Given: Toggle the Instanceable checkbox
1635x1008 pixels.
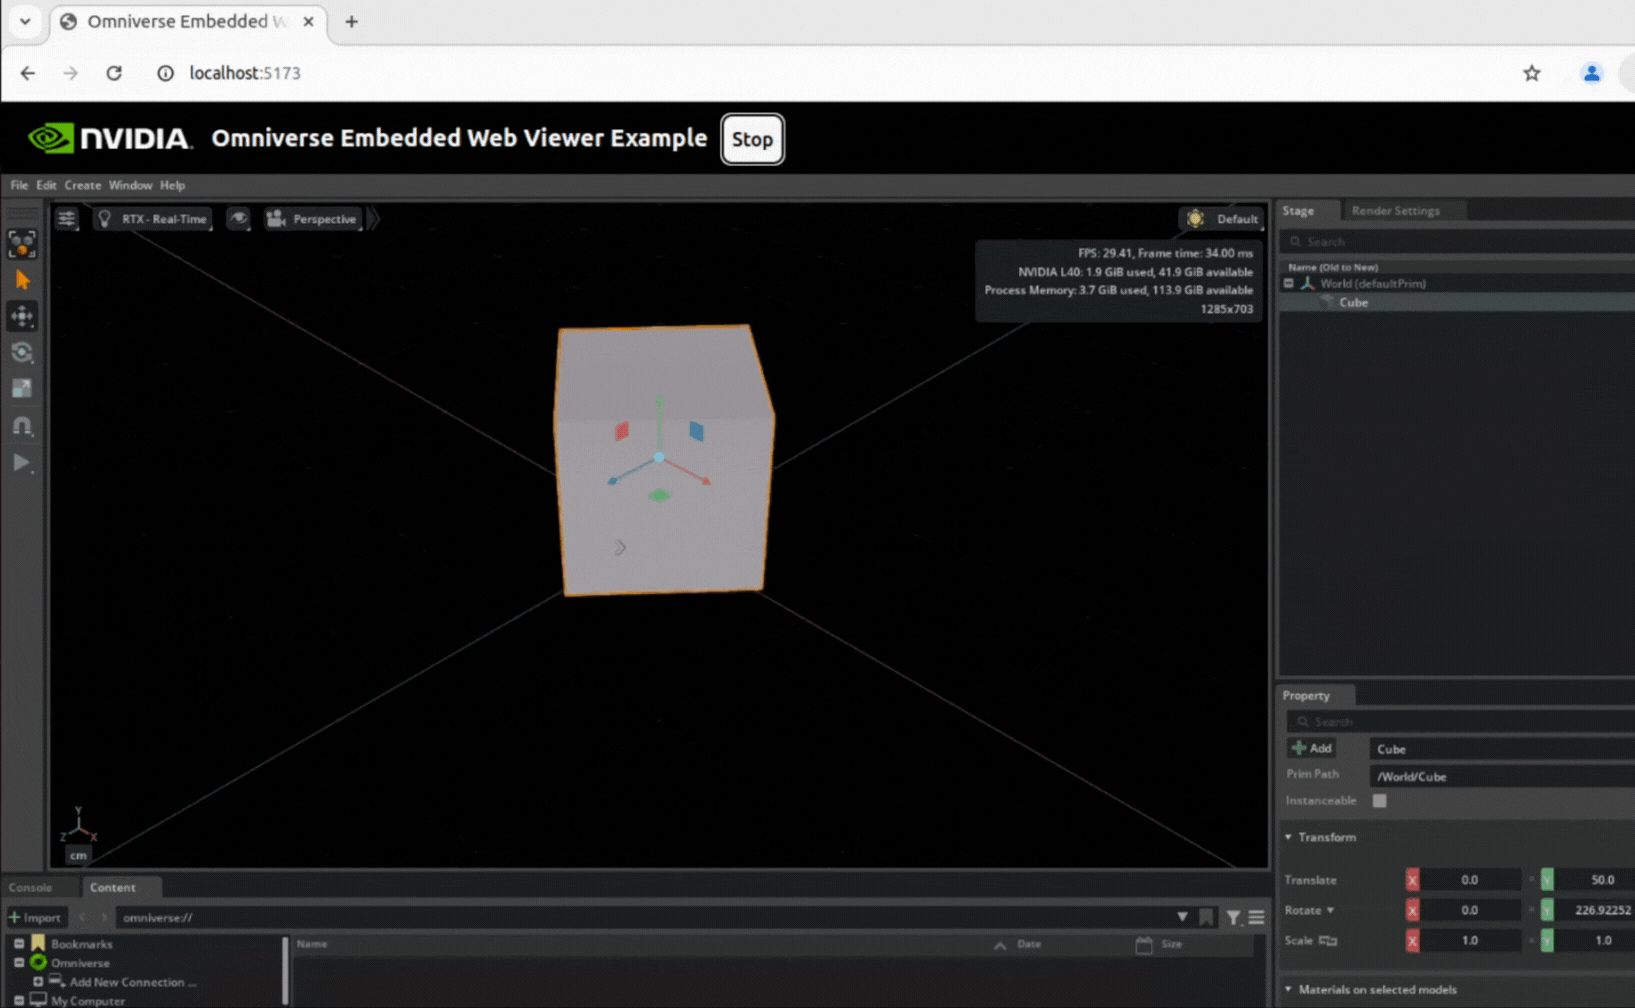Looking at the screenshot, I should point(1379,801).
